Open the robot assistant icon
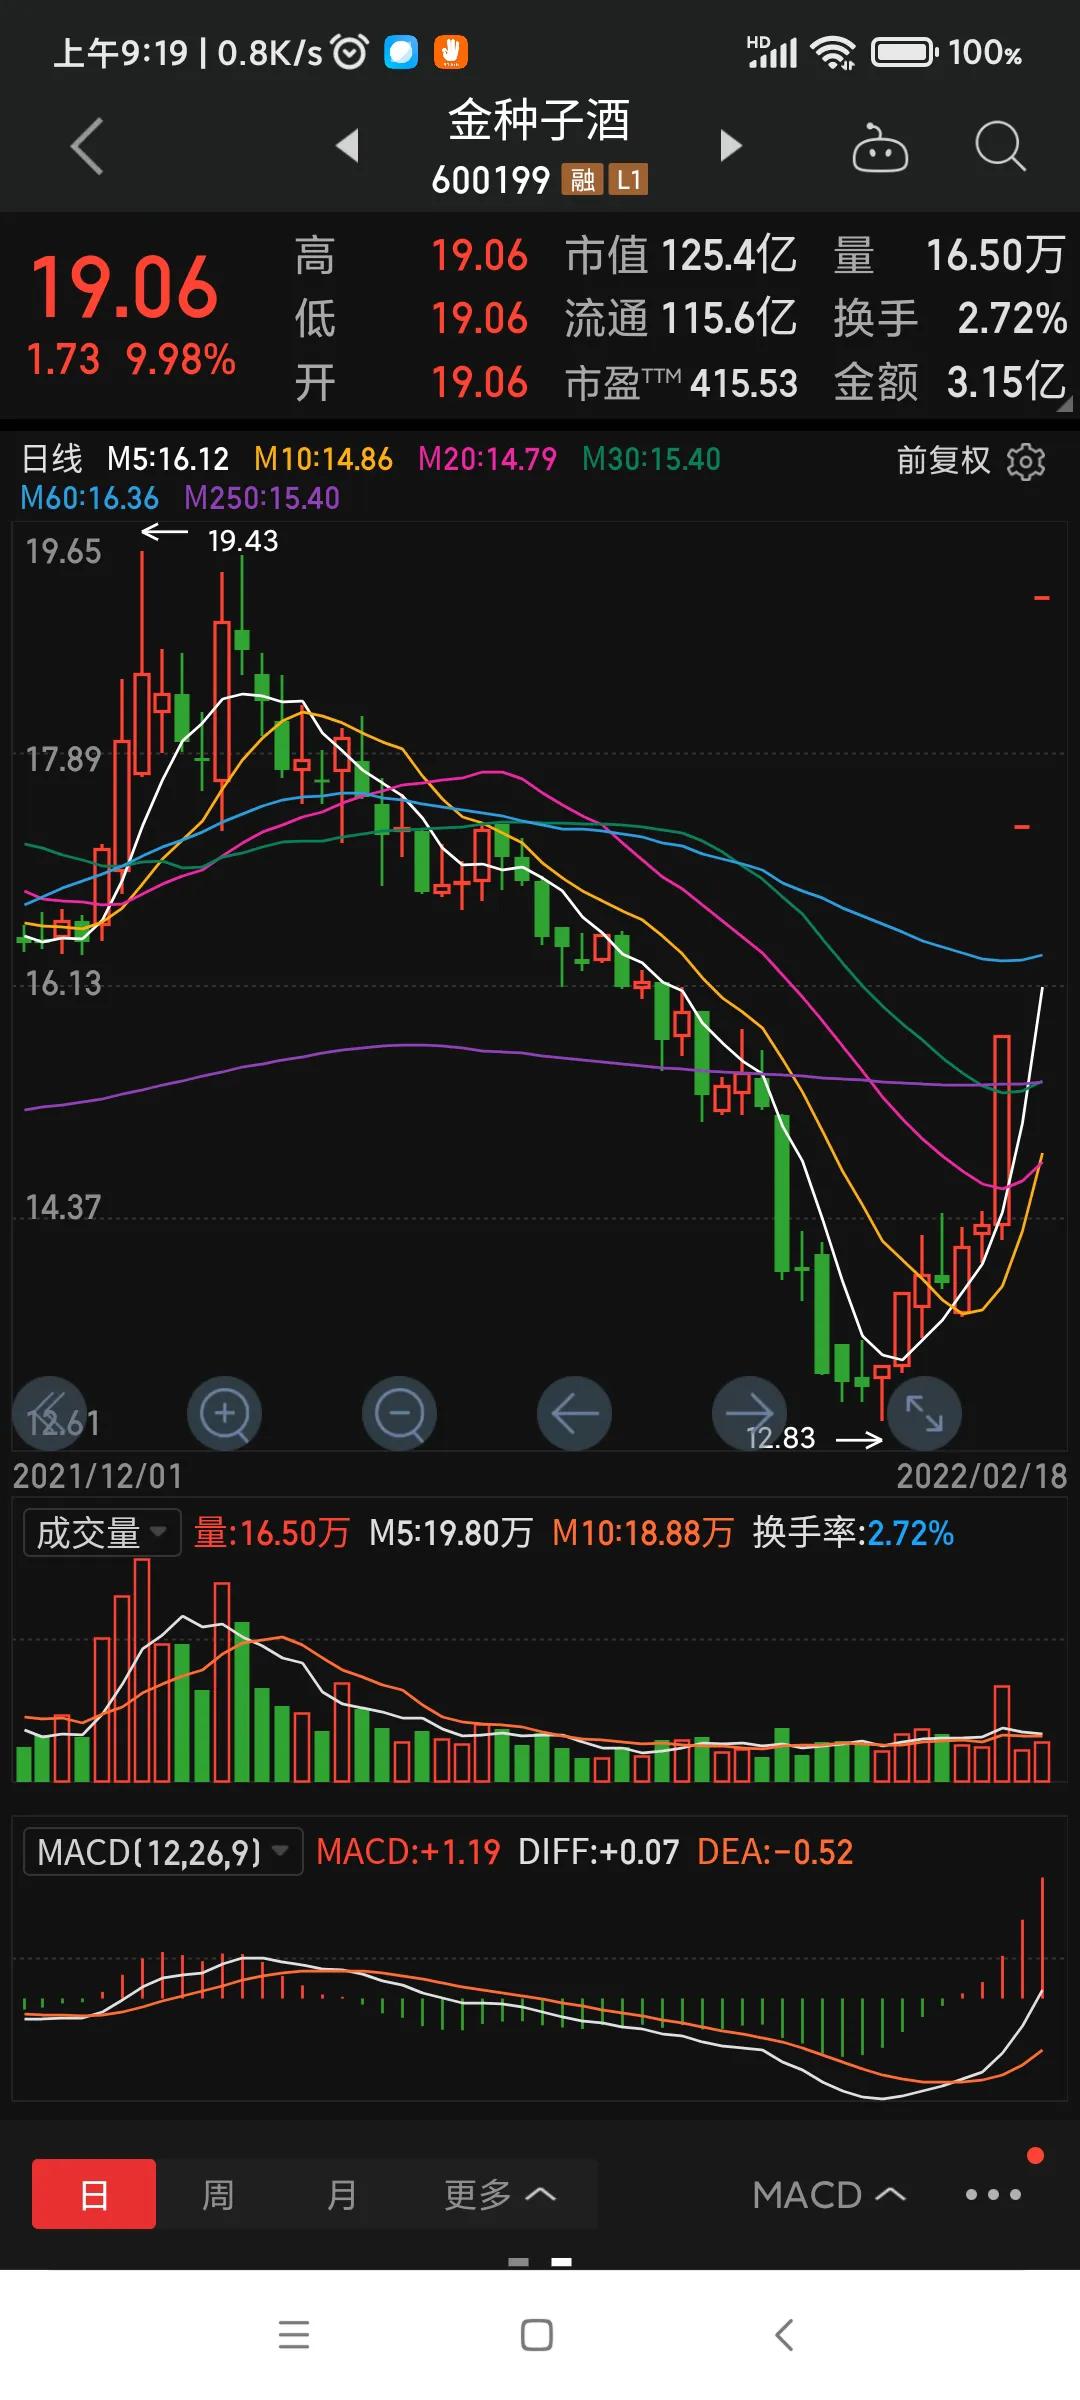Image resolution: width=1080 pixels, height=2400 pixels. click(879, 148)
